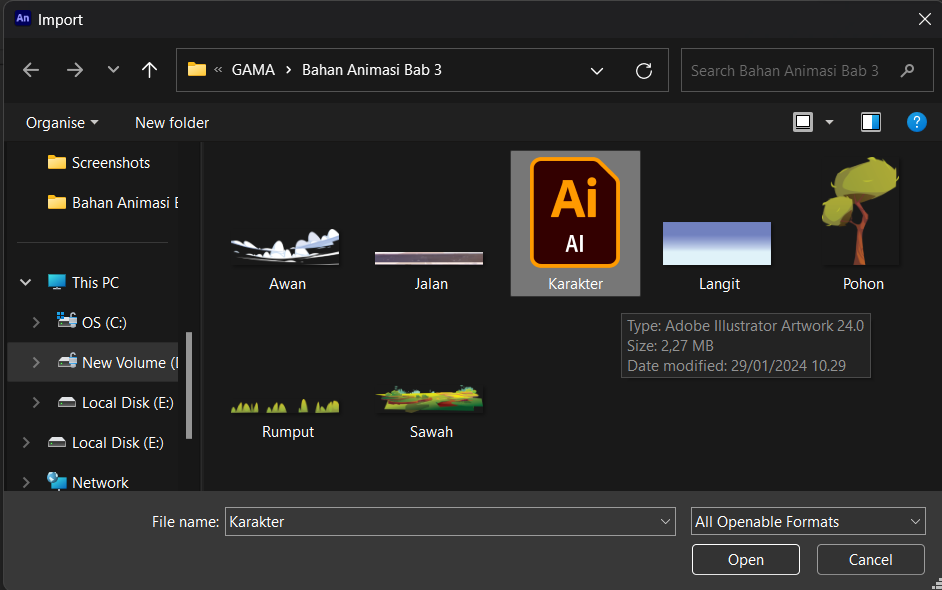Click the forward navigation arrow
Image resolution: width=942 pixels, height=590 pixels.
pos(74,70)
